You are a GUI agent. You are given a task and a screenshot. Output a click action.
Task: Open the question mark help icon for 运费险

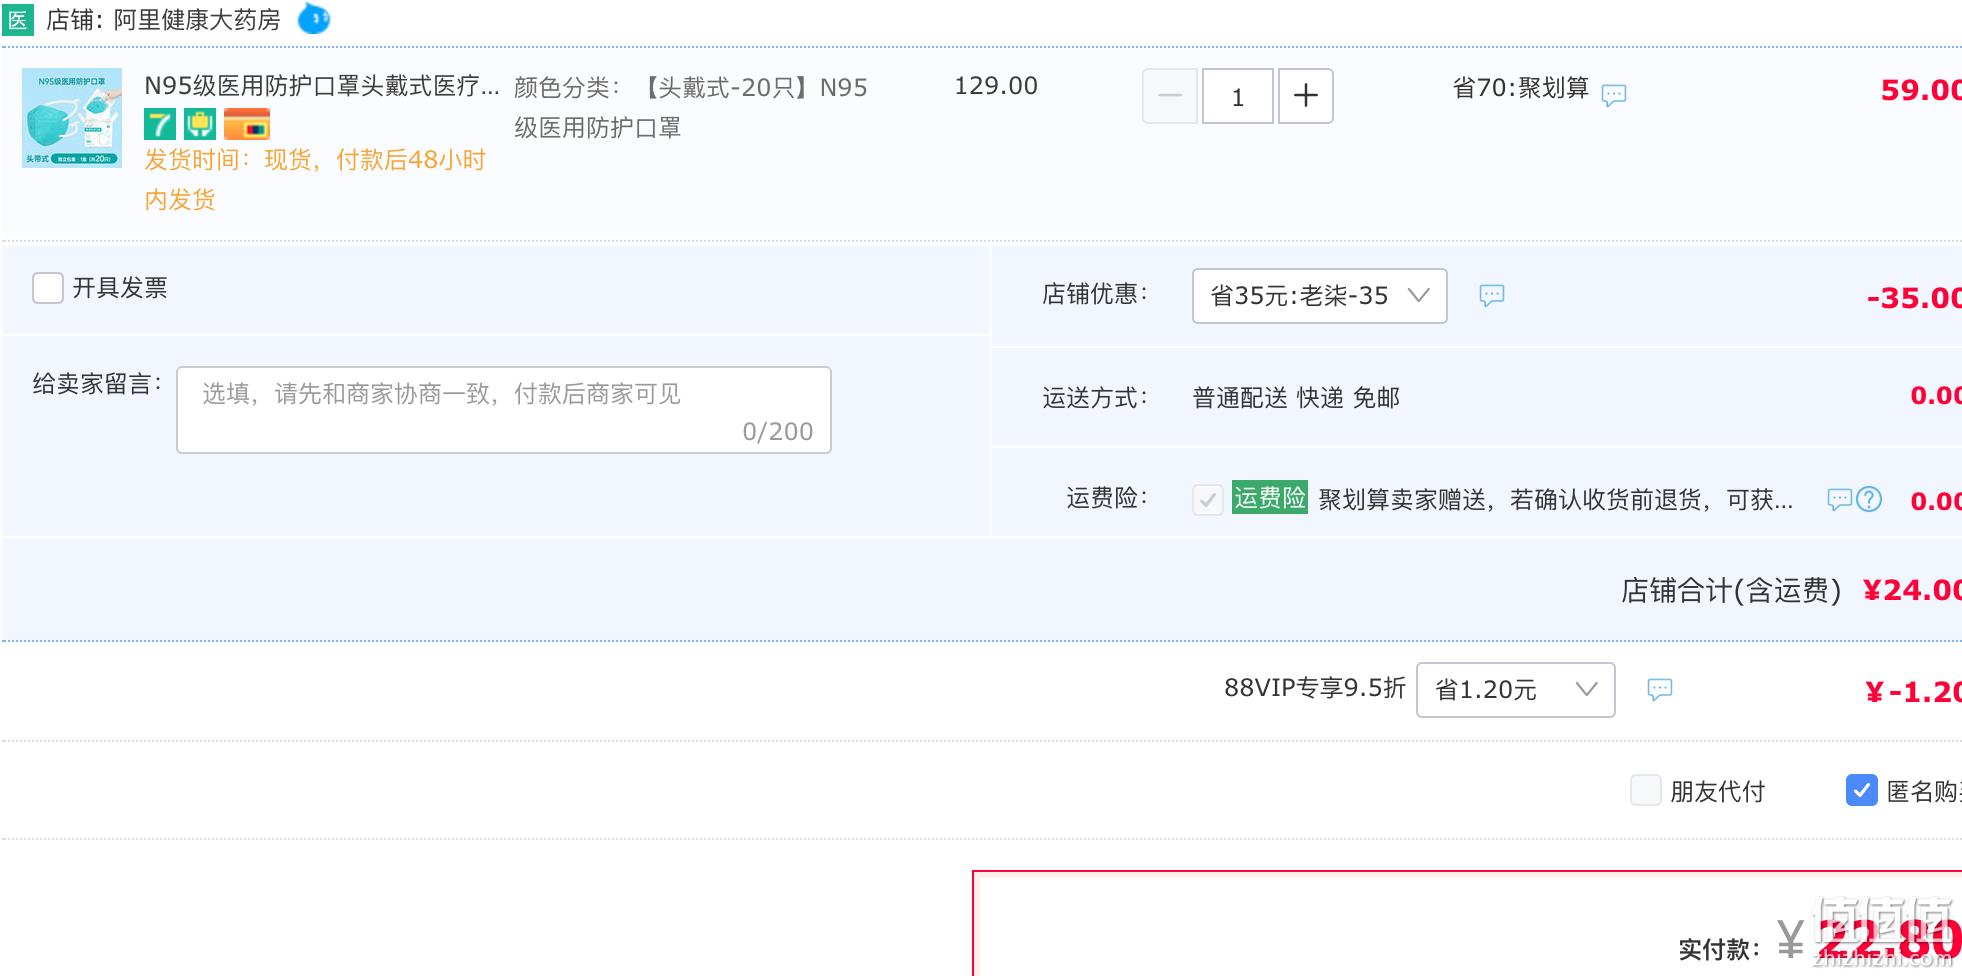click(x=1869, y=499)
